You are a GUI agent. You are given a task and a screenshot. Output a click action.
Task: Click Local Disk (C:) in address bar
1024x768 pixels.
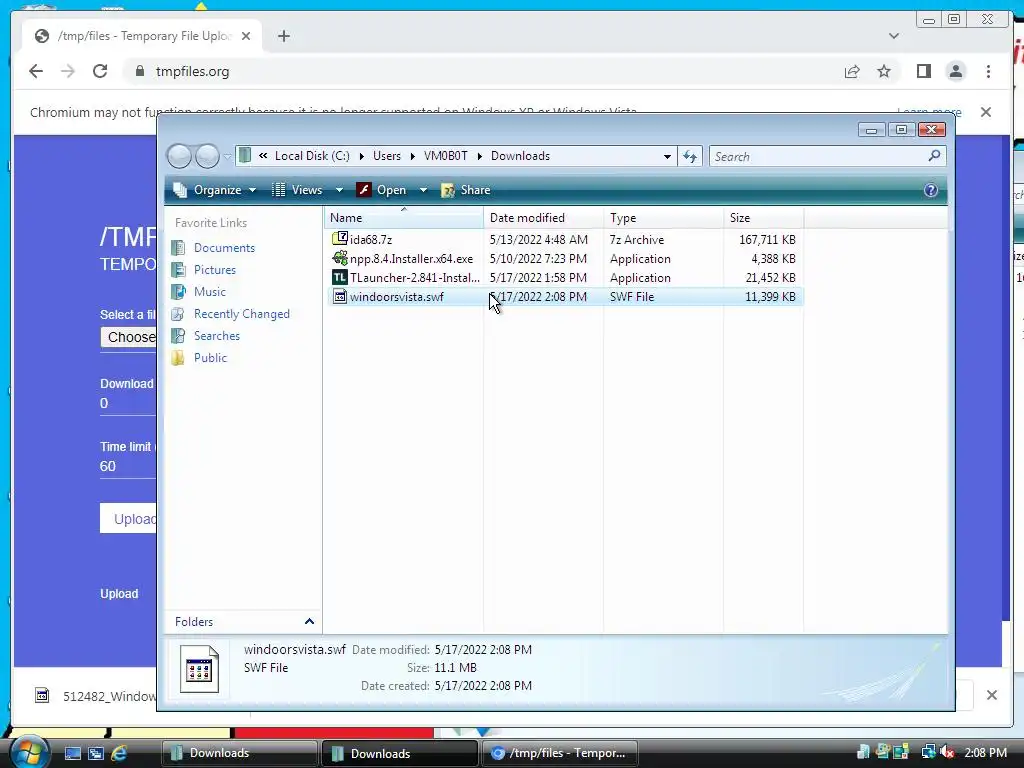coord(312,156)
